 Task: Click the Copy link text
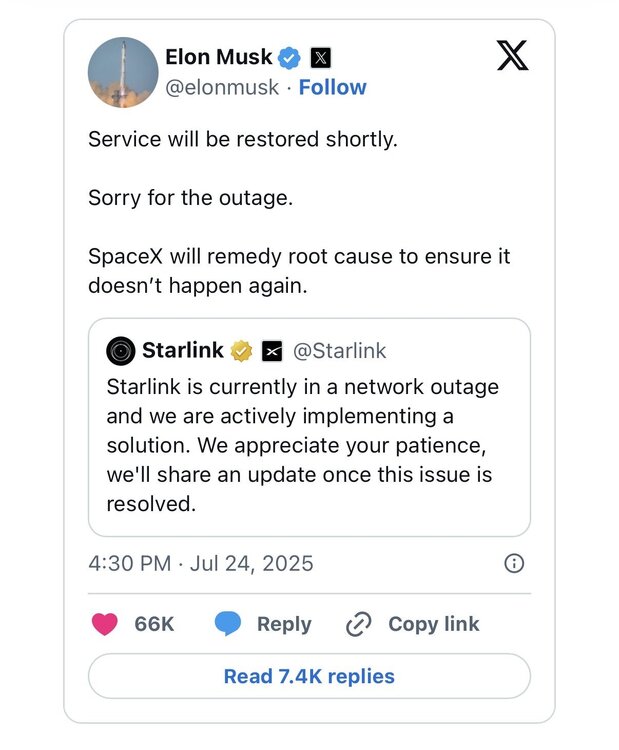(434, 624)
